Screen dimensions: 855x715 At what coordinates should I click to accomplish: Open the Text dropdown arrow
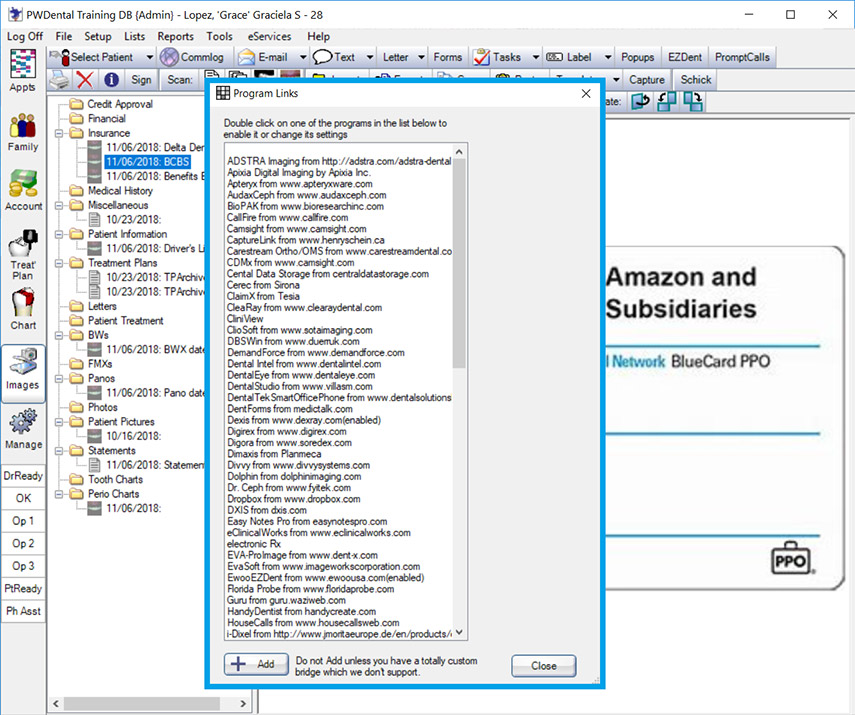(370, 57)
